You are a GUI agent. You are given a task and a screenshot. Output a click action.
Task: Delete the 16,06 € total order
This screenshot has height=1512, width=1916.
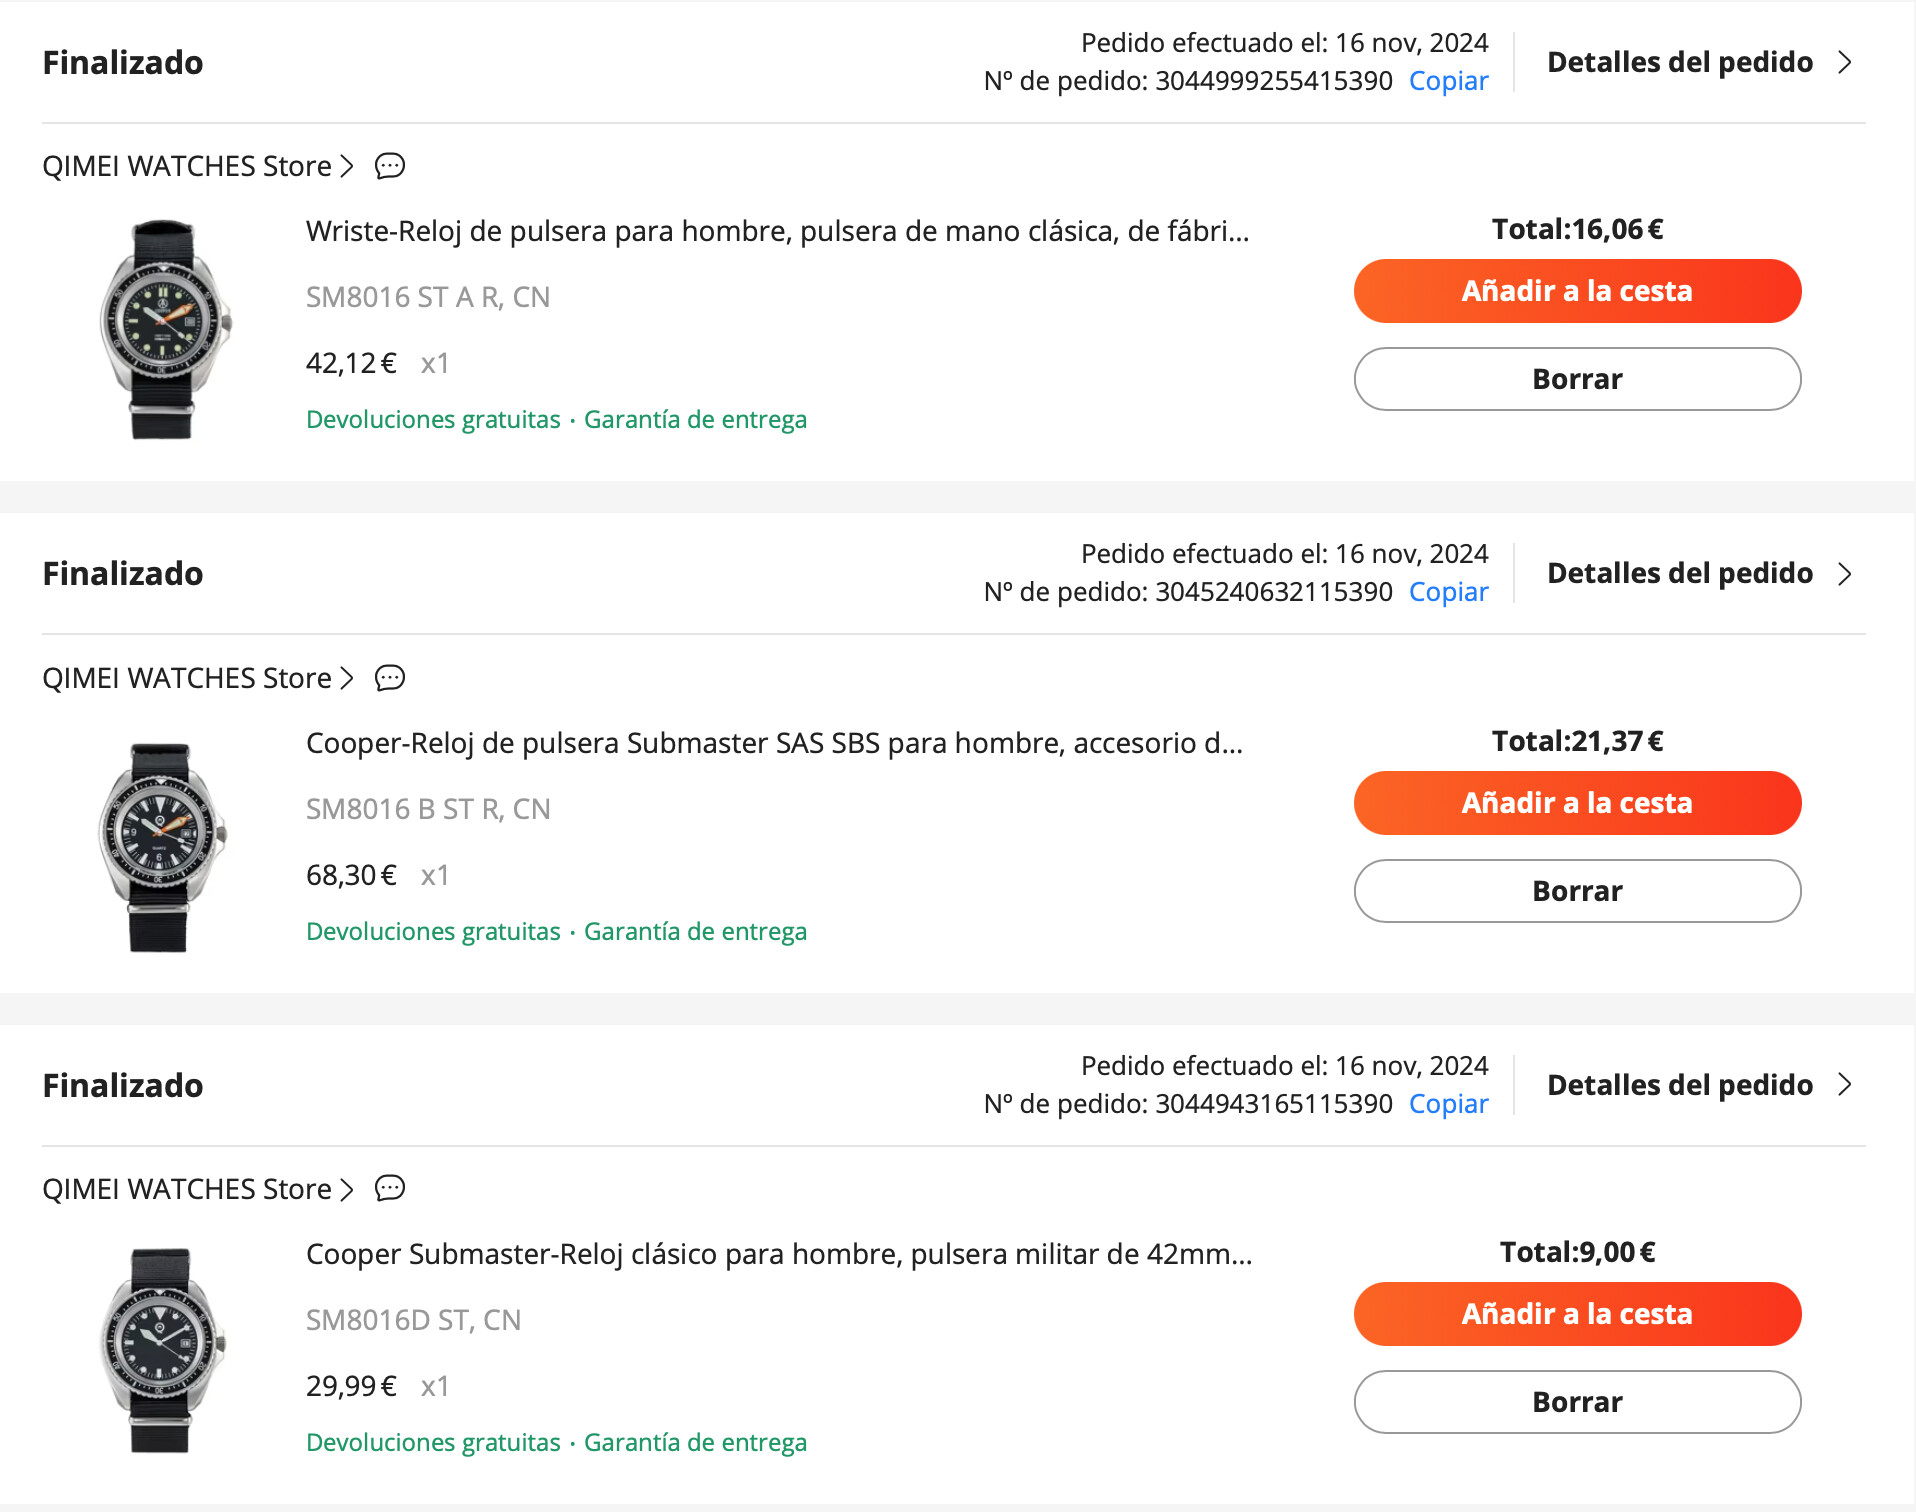pos(1577,379)
